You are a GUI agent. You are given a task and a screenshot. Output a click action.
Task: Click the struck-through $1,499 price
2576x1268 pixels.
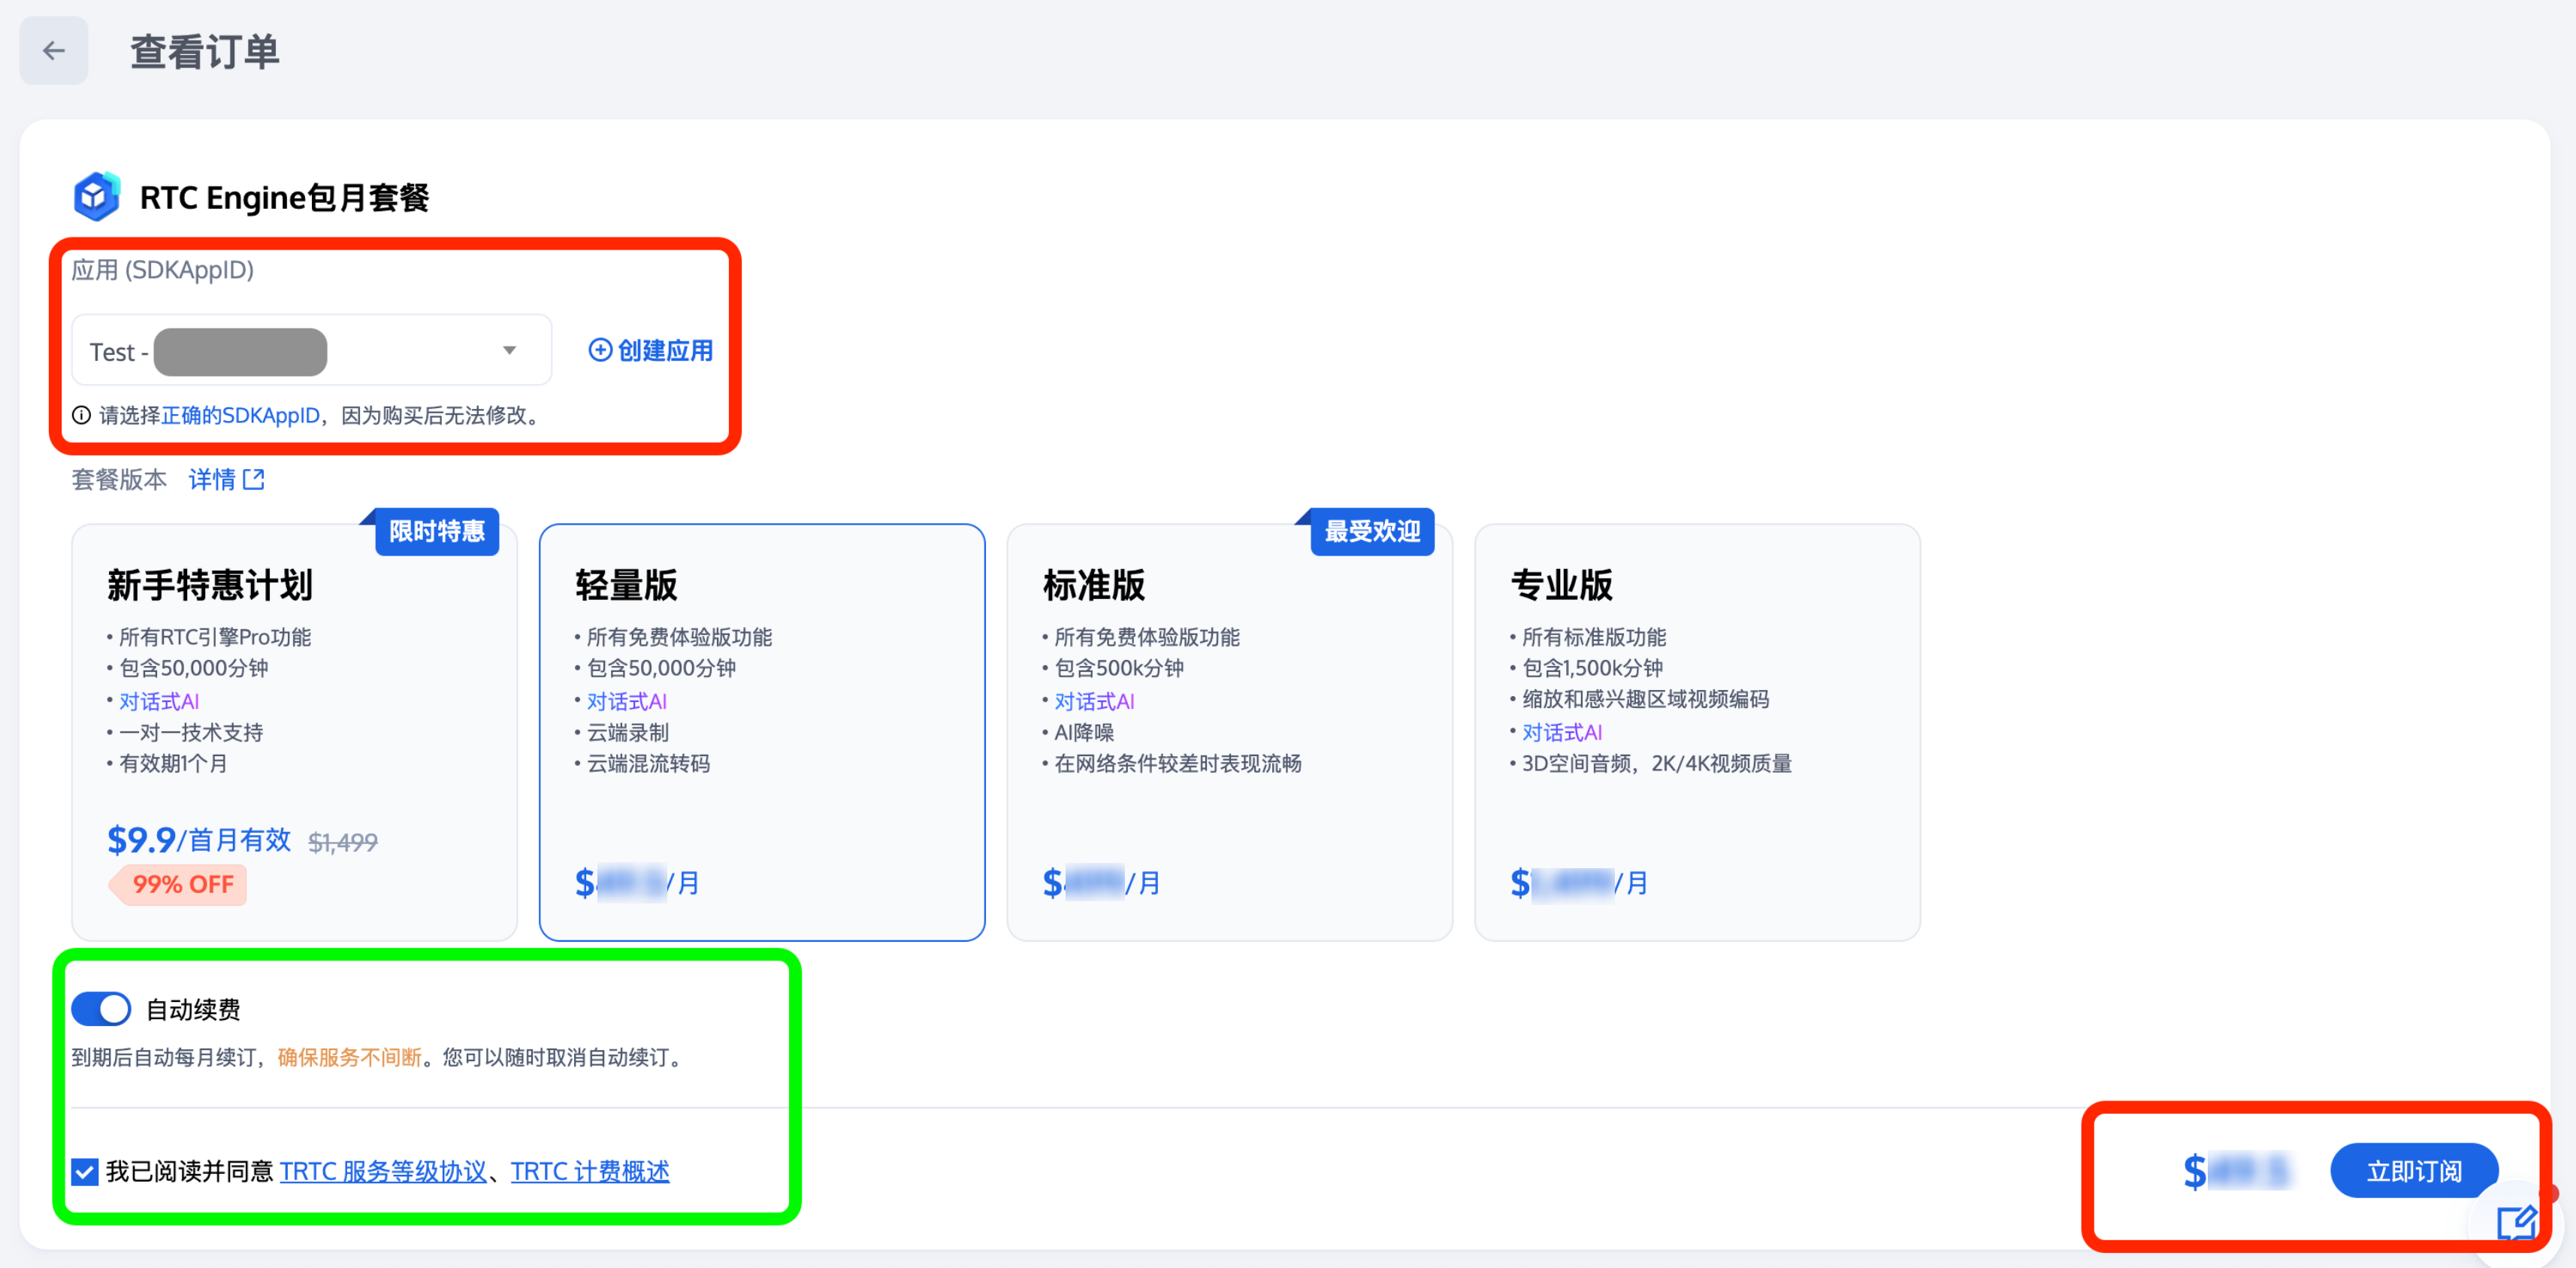pos(343,843)
